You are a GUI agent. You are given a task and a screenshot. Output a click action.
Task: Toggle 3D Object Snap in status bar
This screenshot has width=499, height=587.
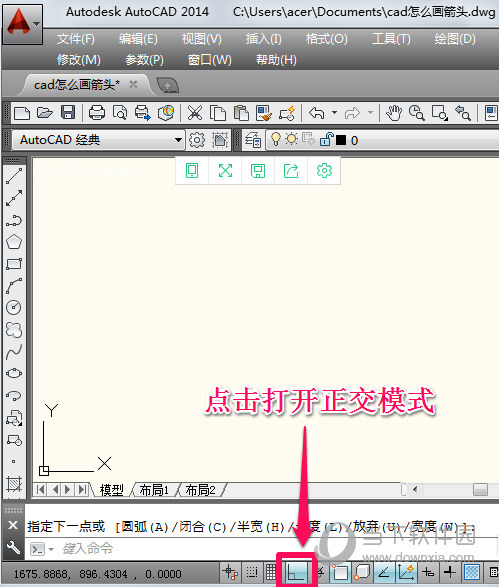[362, 572]
